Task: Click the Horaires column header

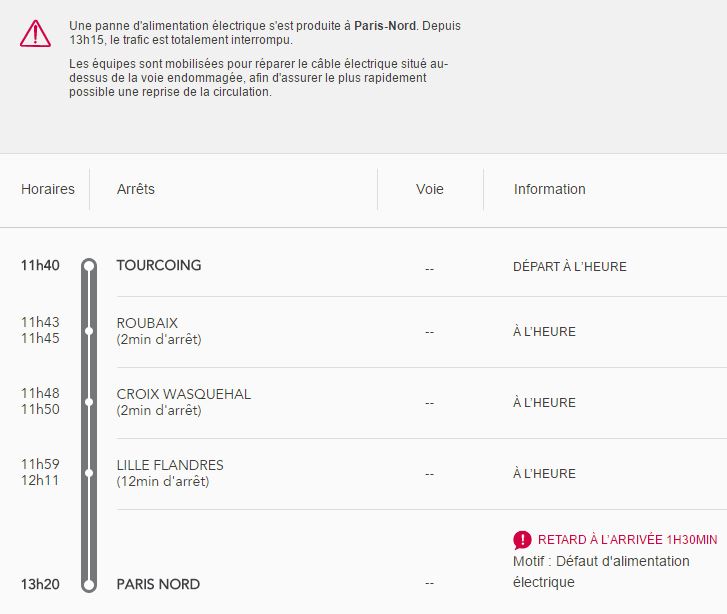Action: tap(48, 189)
